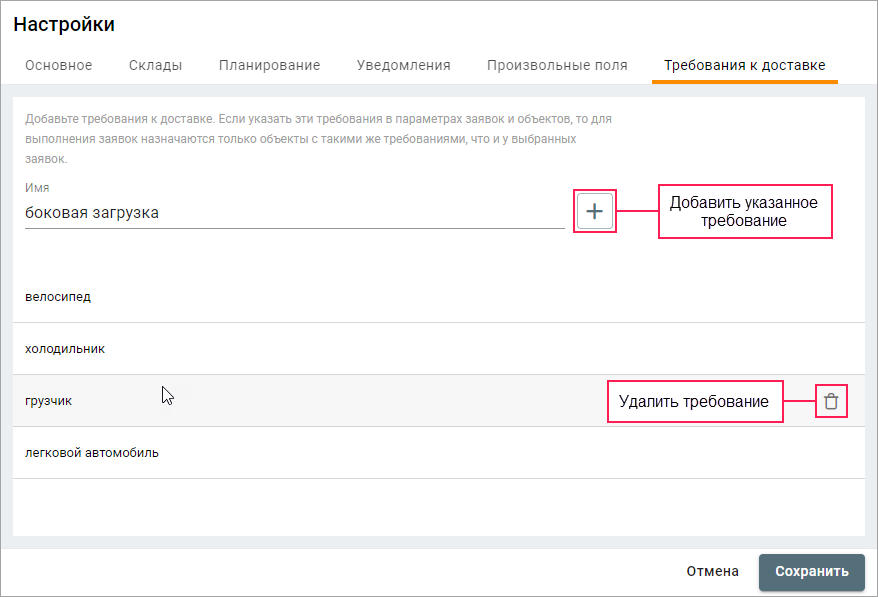This screenshot has width=878, height=597.
Task: Click the description text about delivery requirements
Action: 319,139
